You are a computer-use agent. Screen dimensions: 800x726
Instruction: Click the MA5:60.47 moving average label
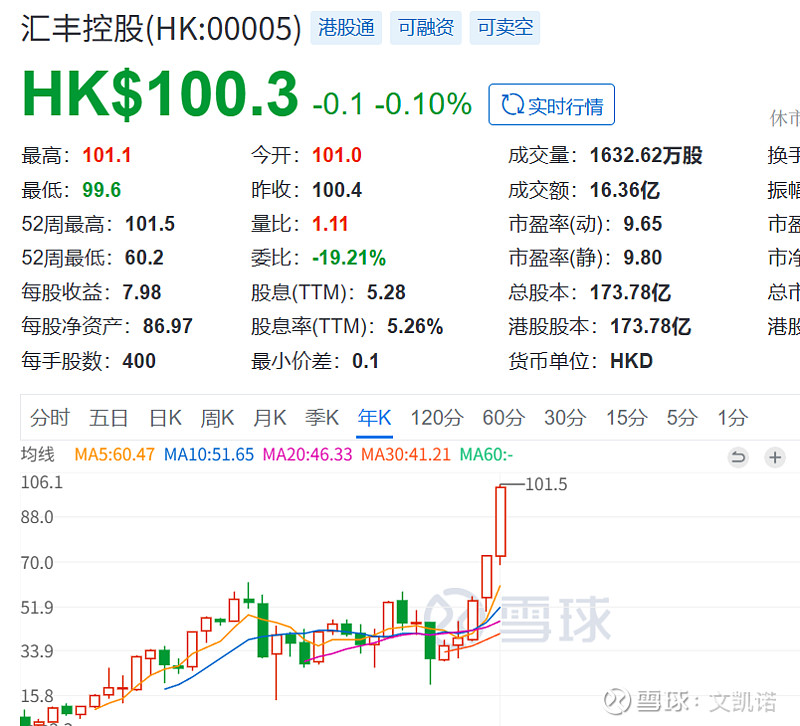click(x=114, y=454)
